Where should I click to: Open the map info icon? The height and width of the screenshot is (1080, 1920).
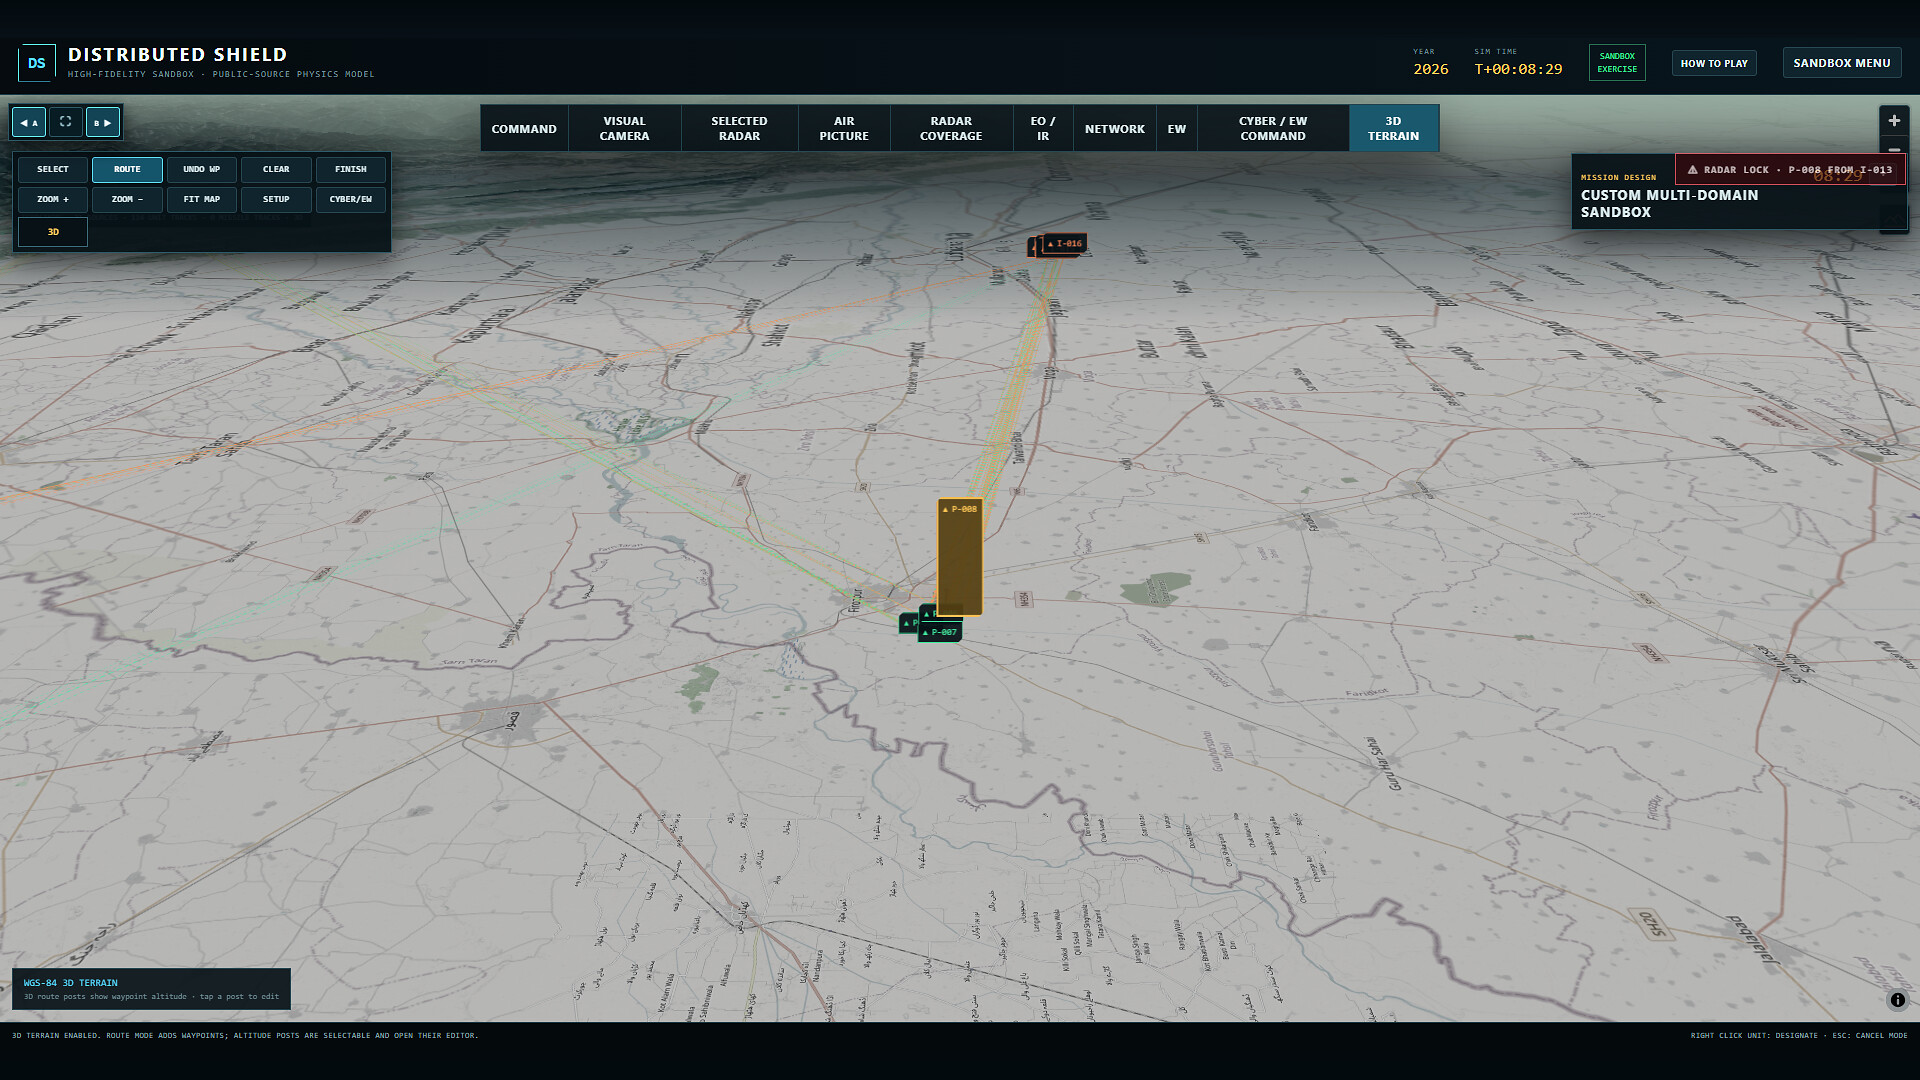pos(1897,1000)
